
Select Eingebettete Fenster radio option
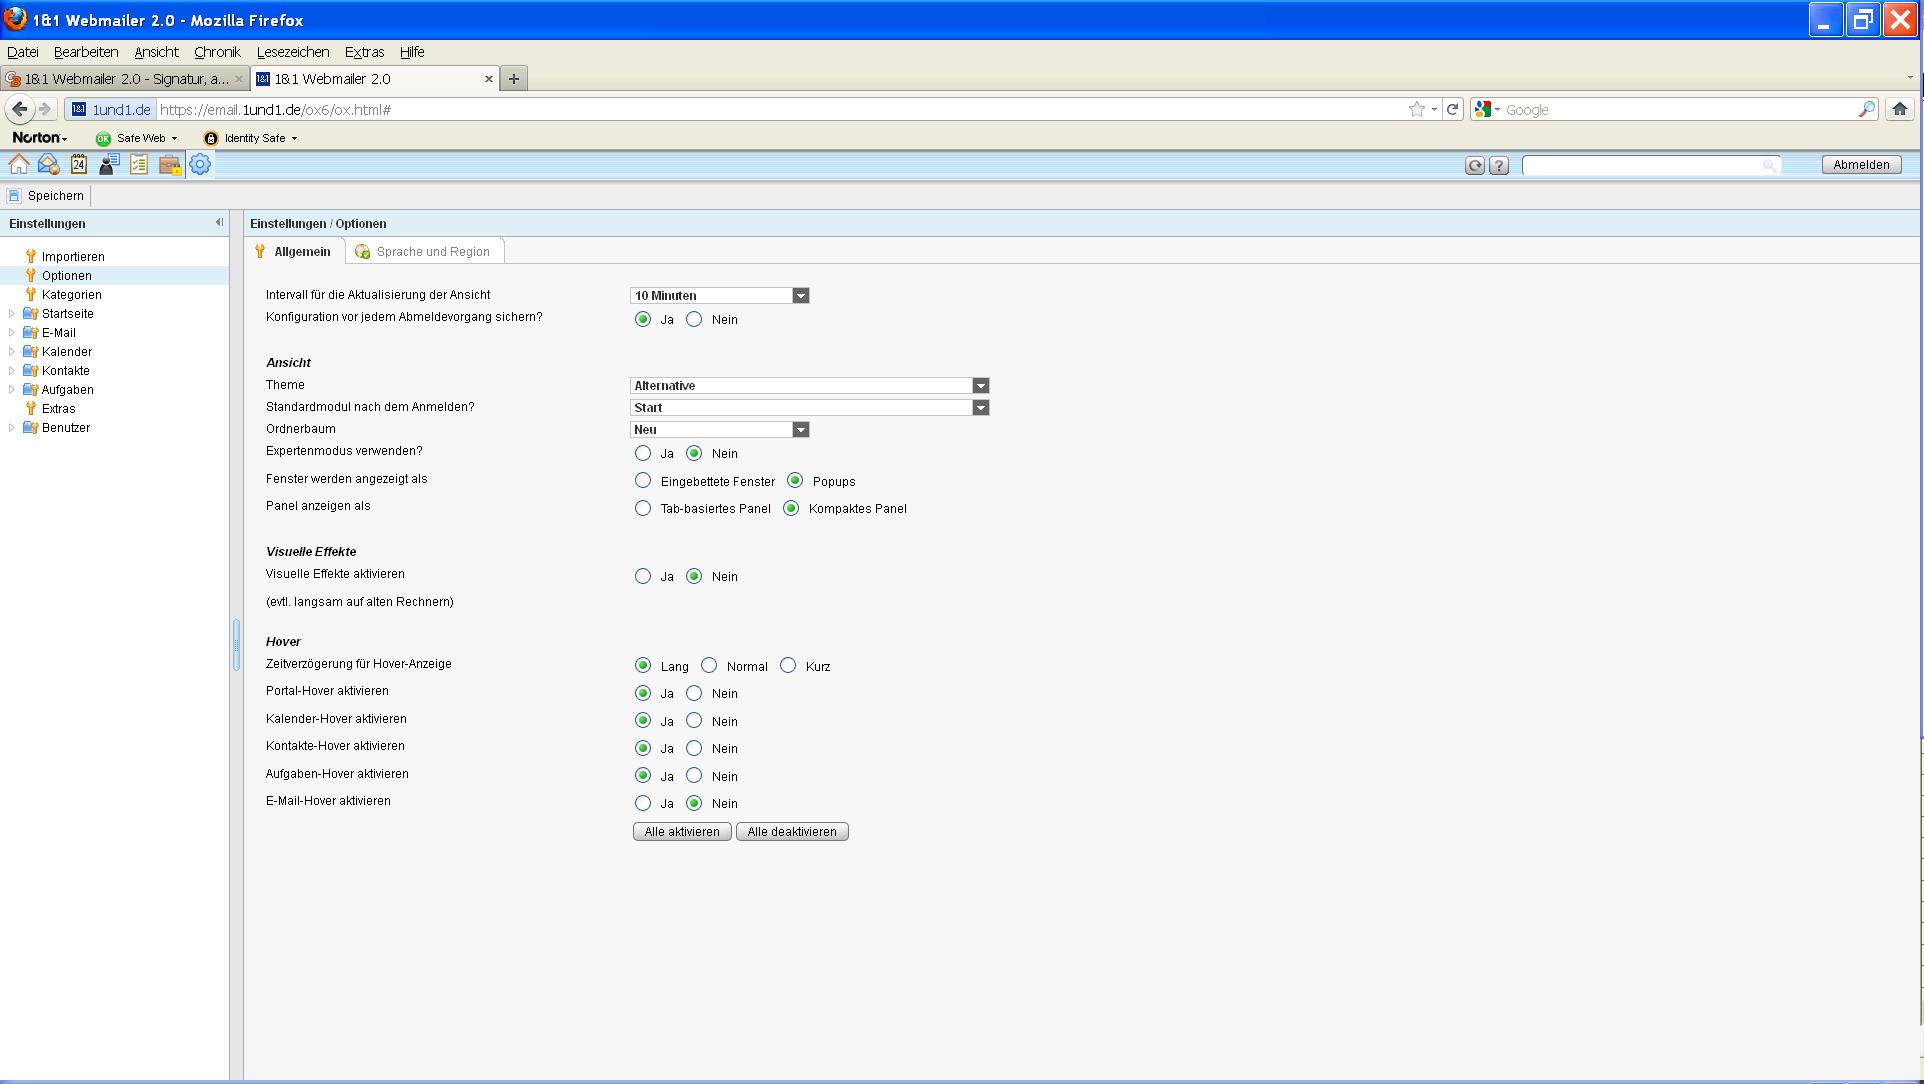[x=643, y=481]
